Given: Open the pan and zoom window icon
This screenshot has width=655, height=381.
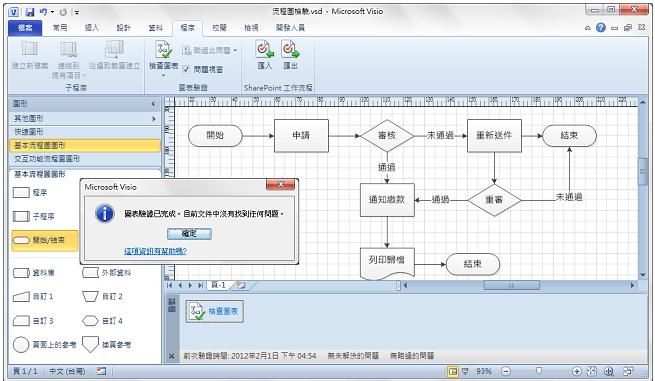Looking at the screenshot, I should [609, 371].
